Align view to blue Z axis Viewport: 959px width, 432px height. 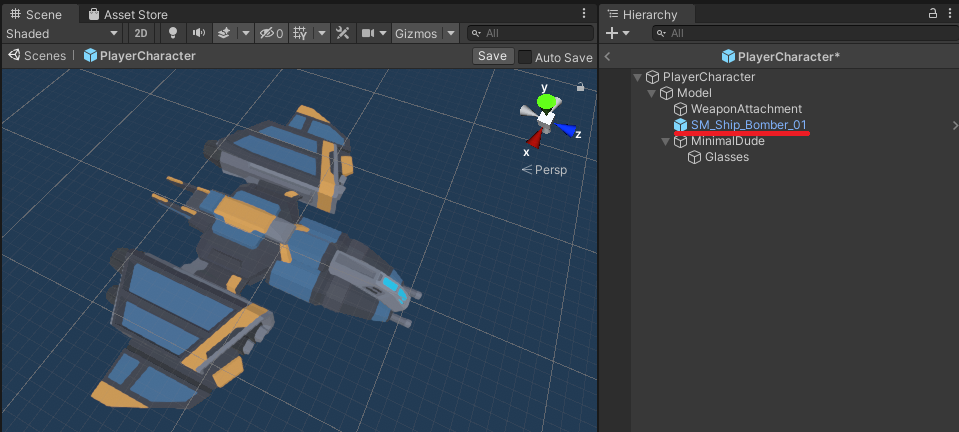coord(566,130)
